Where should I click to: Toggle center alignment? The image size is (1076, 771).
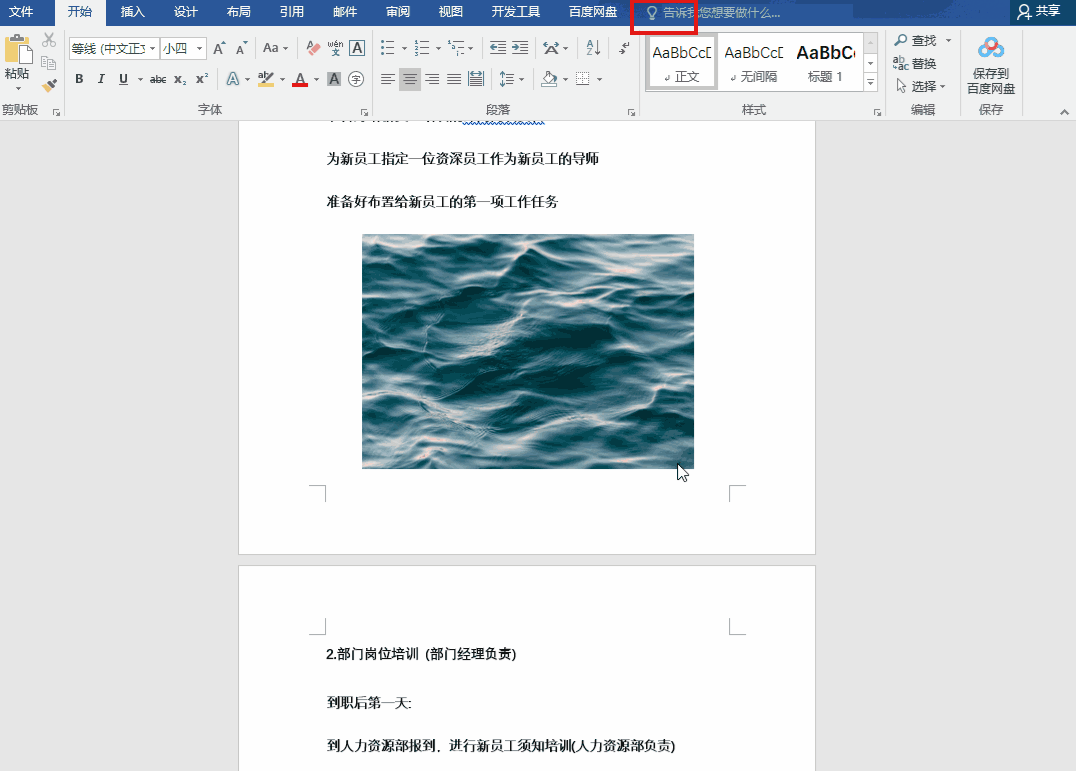[410, 79]
